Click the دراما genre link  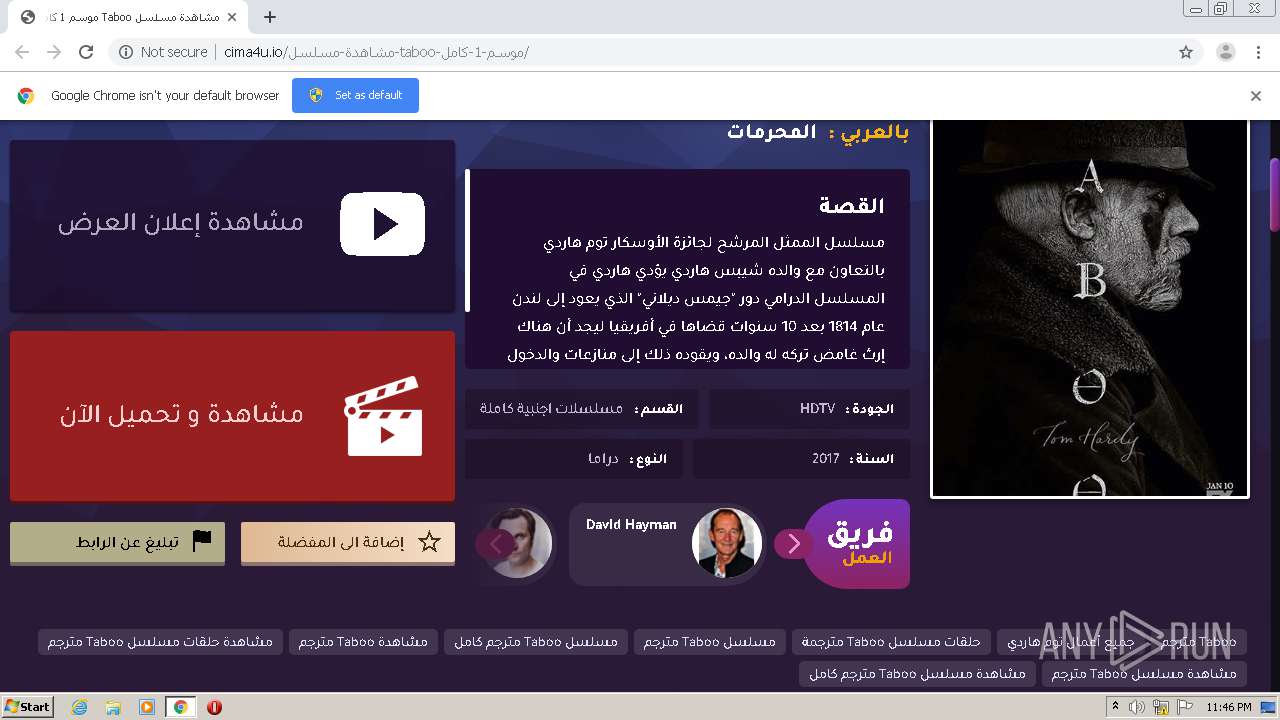click(x=603, y=458)
